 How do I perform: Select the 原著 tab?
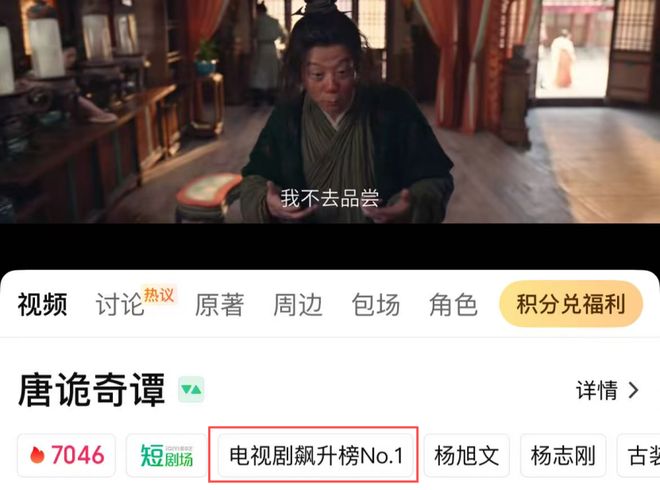click(x=220, y=304)
